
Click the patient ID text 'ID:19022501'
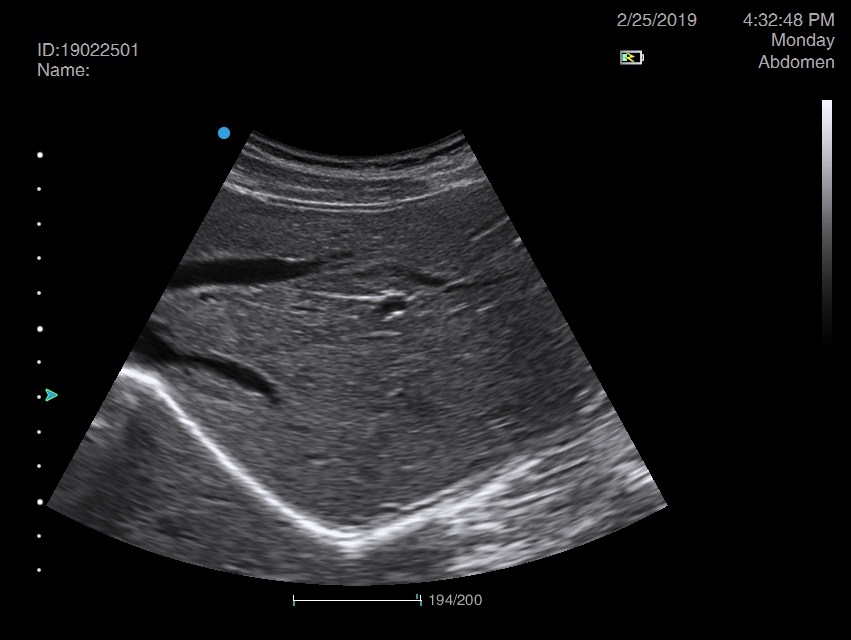88,50
